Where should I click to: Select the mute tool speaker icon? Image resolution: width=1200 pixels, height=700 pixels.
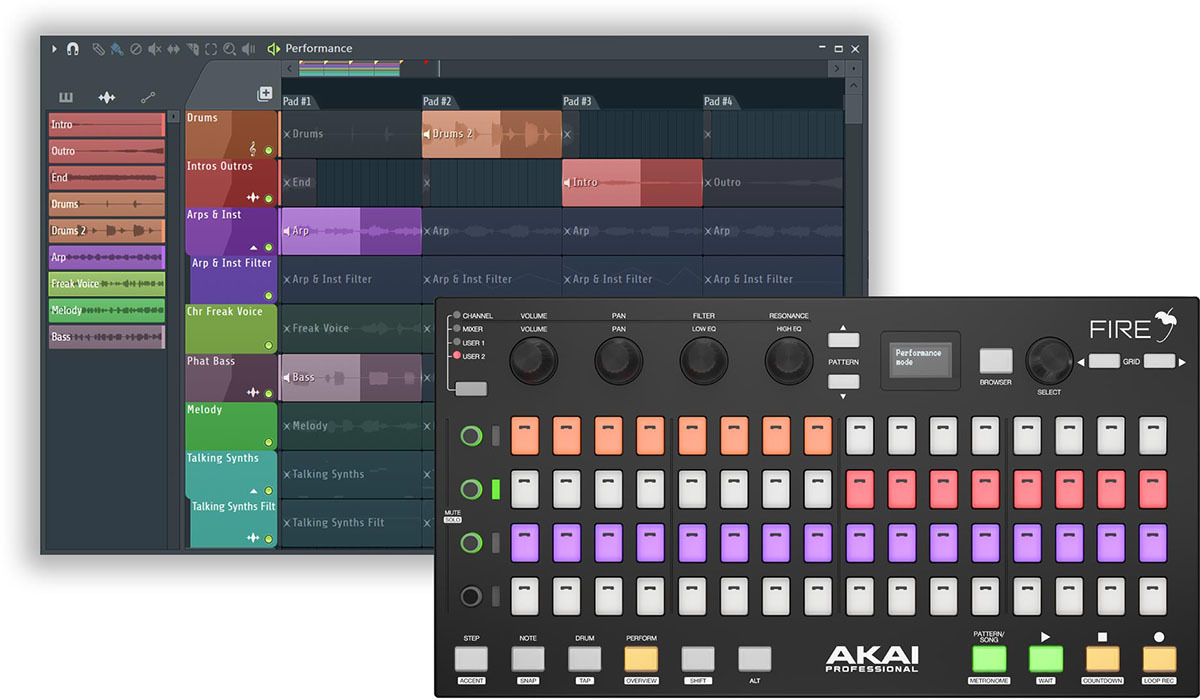155,48
